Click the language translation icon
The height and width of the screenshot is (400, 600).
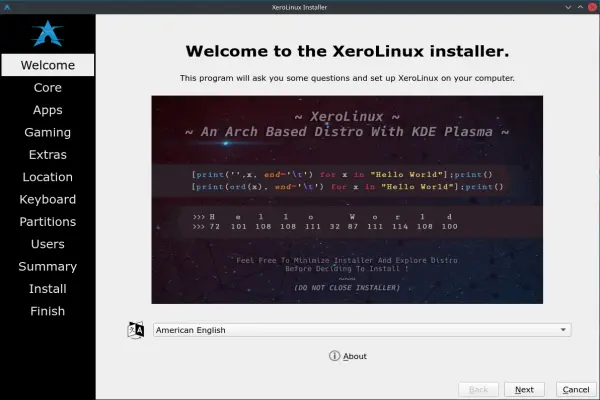136,330
